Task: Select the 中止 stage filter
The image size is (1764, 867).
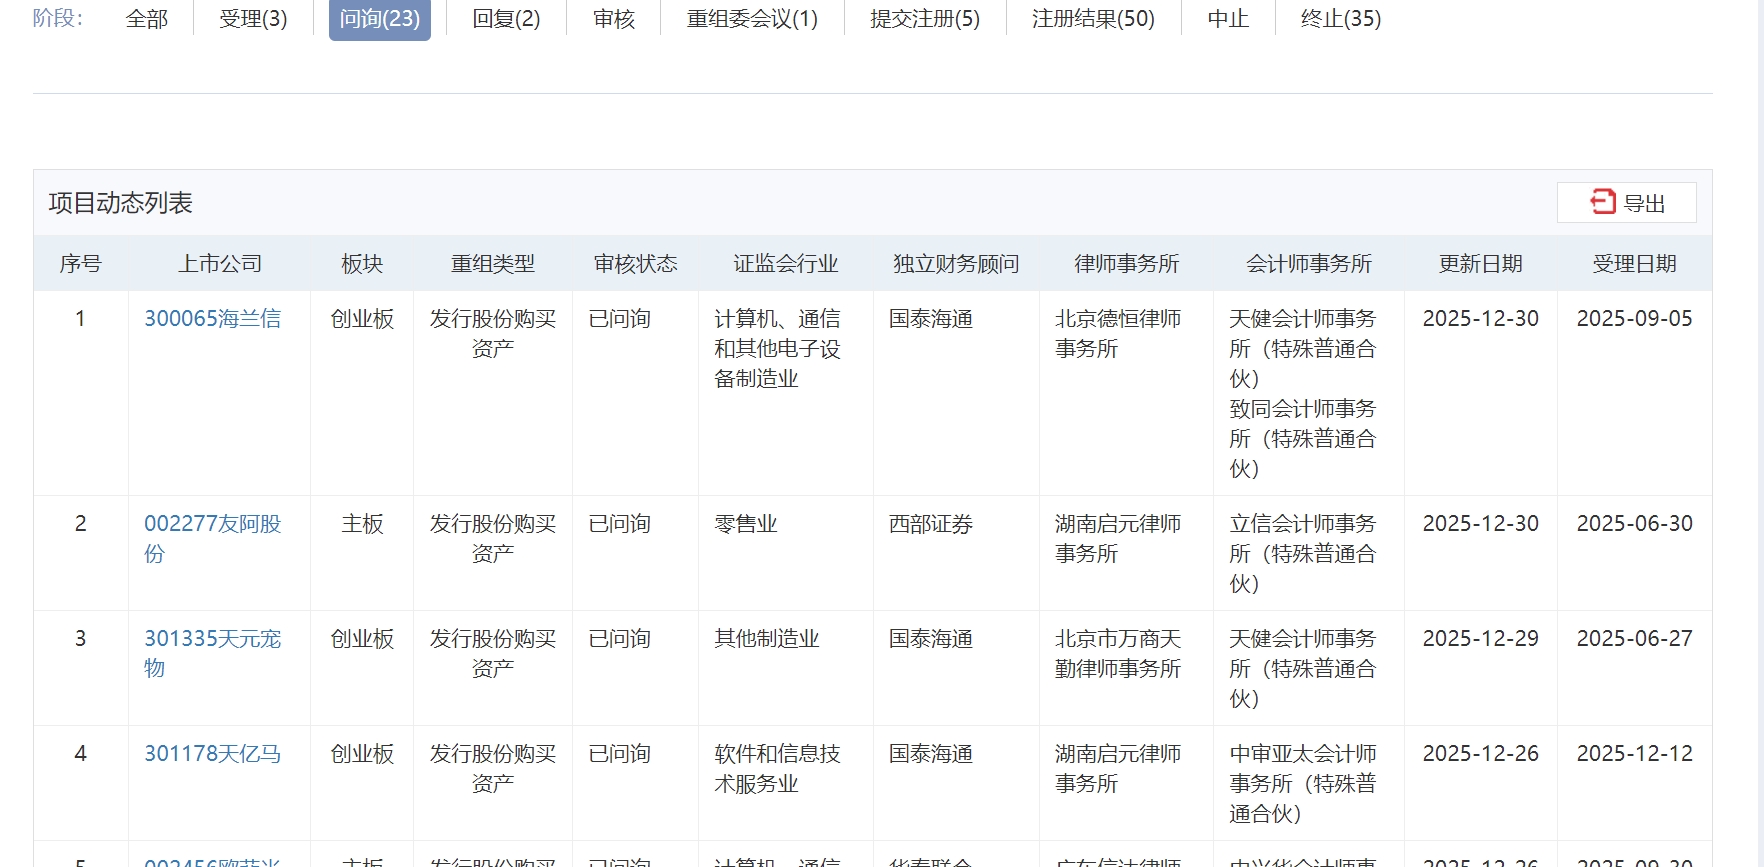Action: 1228,19
